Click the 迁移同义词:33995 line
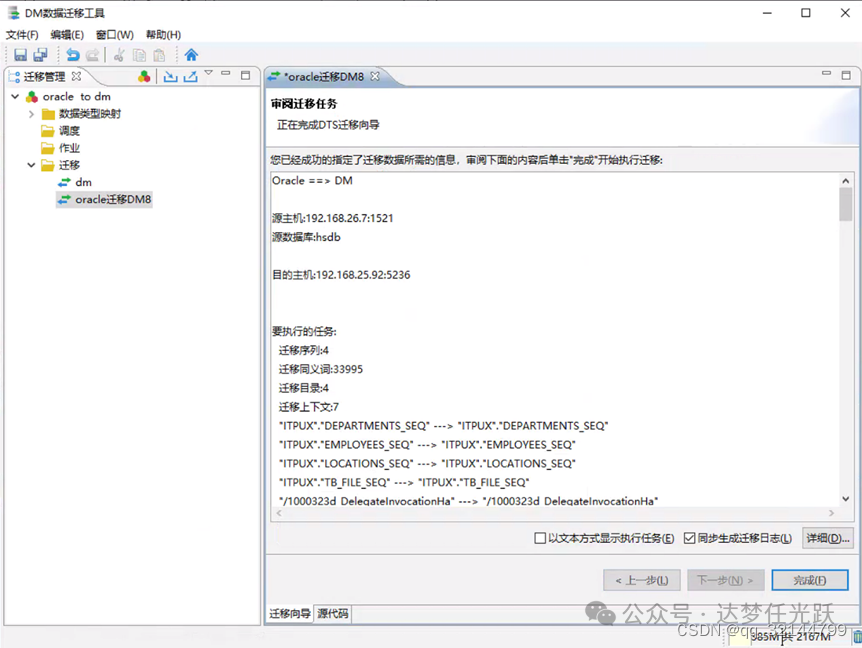 click(x=321, y=369)
